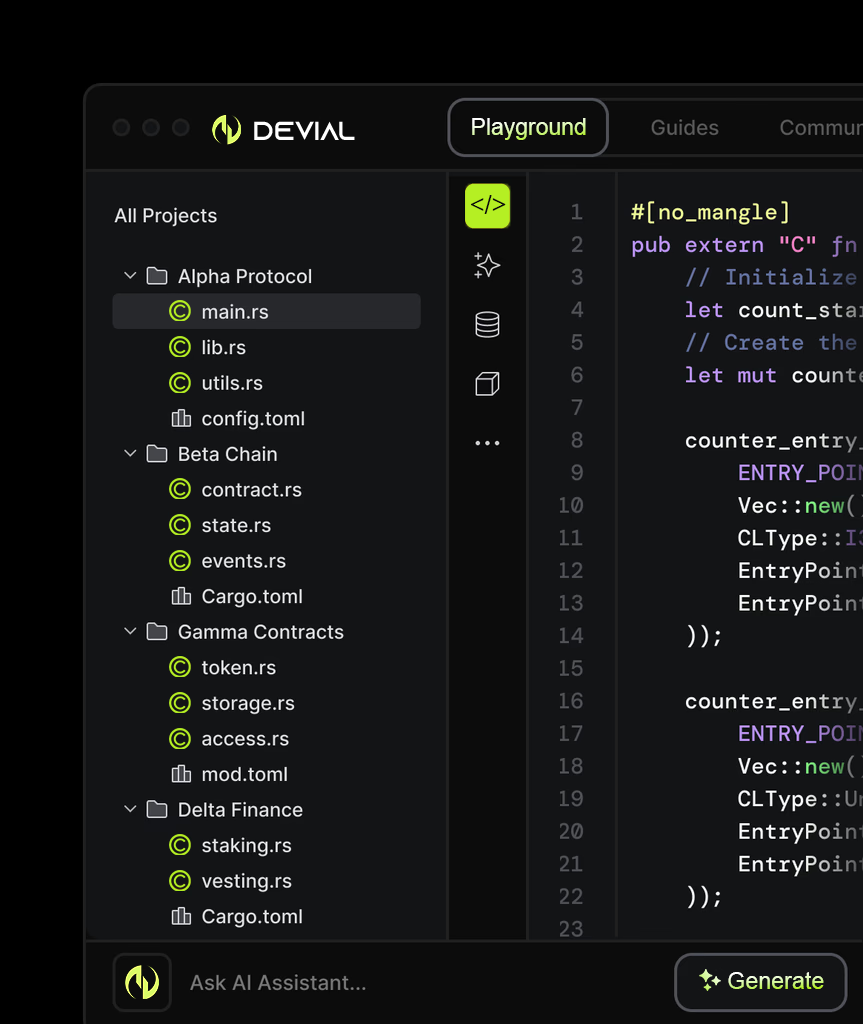Select the code editor icon in the toolbar
The image size is (863, 1024).
click(x=487, y=206)
